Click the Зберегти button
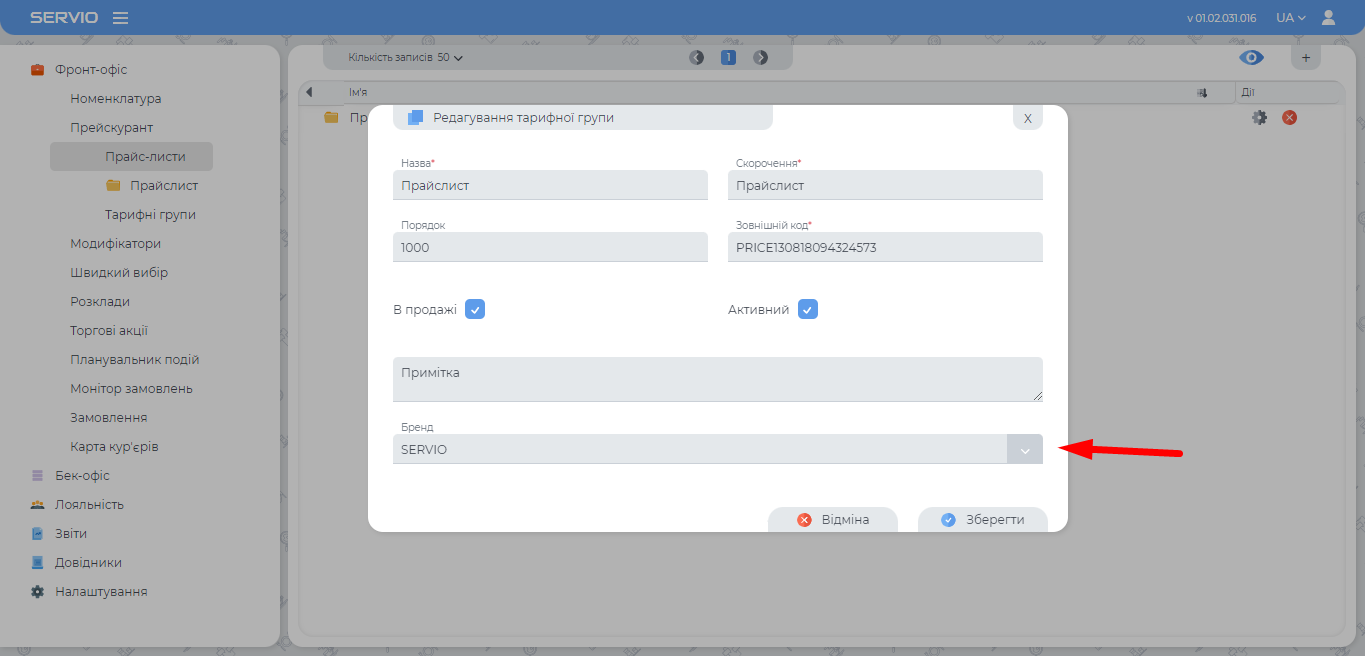The width and height of the screenshot is (1365, 656). click(x=982, y=520)
